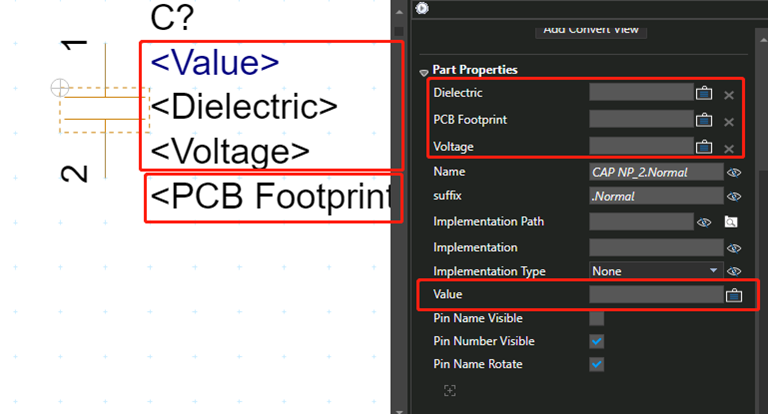Viewport: 768px width, 414px height.
Task: Toggle visibility of the Name property
Action: pyautogui.click(x=734, y=172)
